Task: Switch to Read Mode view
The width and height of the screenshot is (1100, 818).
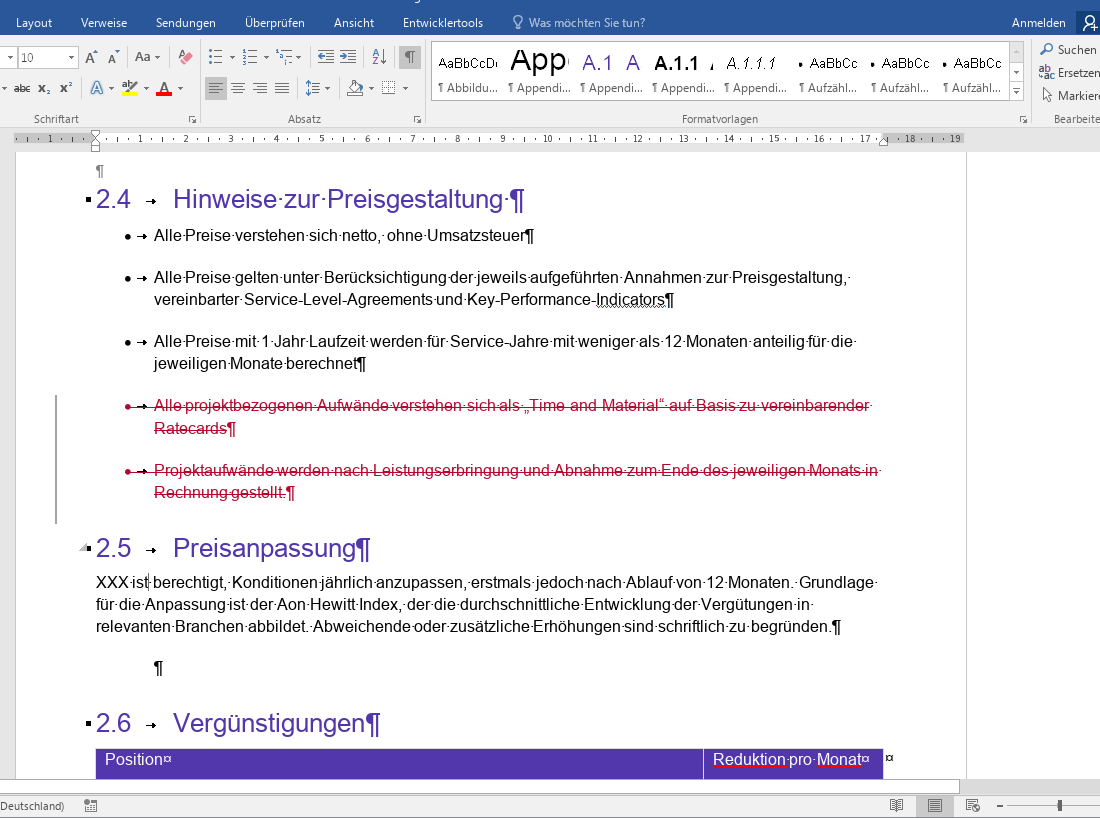Action: pos(896,805)
